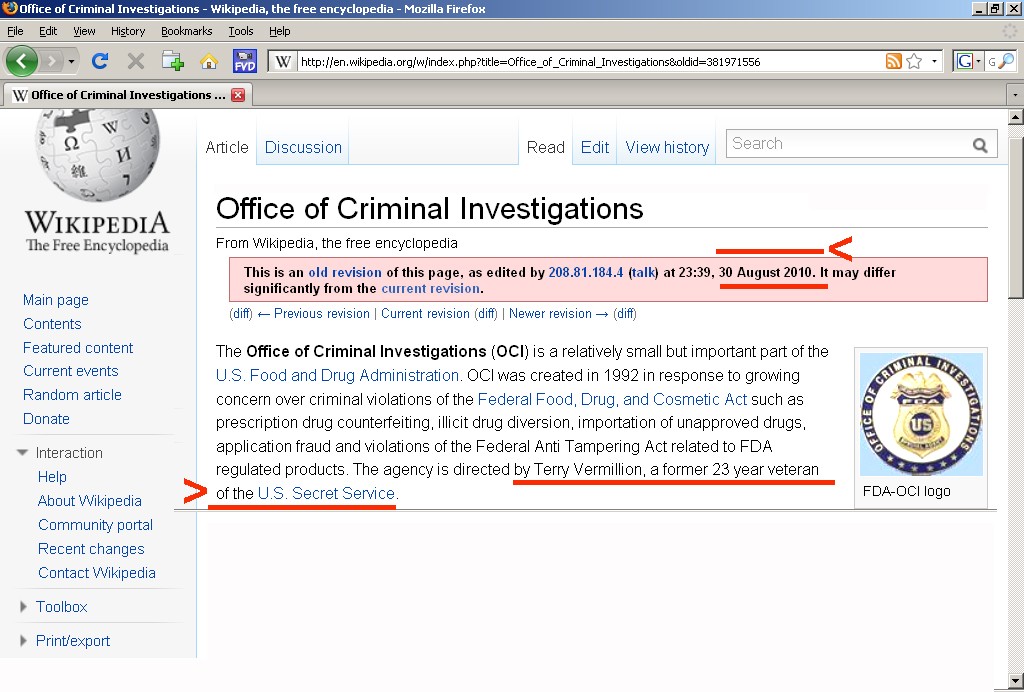The width and height of the screenshot is (1024, 692).
Task: Click the FVD video downloader icon
Action: click(245, 61)
